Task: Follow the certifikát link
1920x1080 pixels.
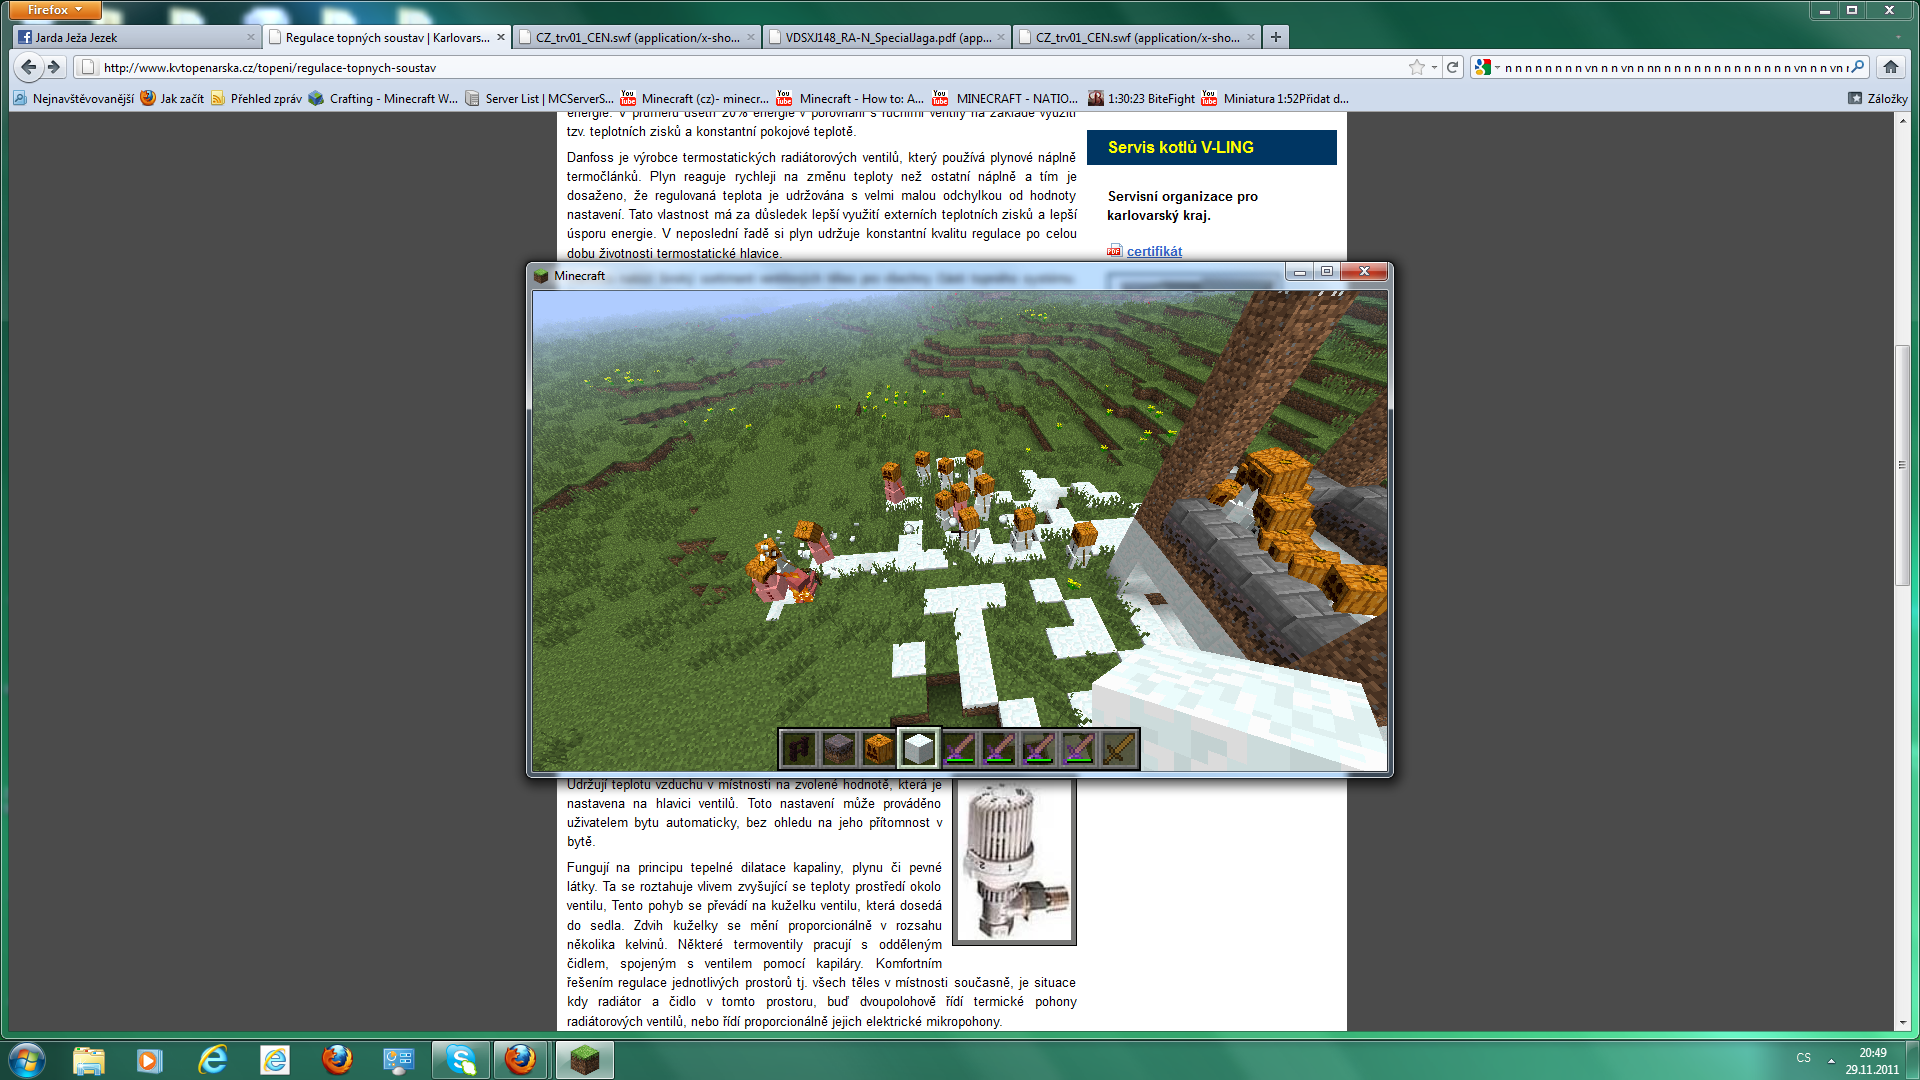Action: (1154, 251)
